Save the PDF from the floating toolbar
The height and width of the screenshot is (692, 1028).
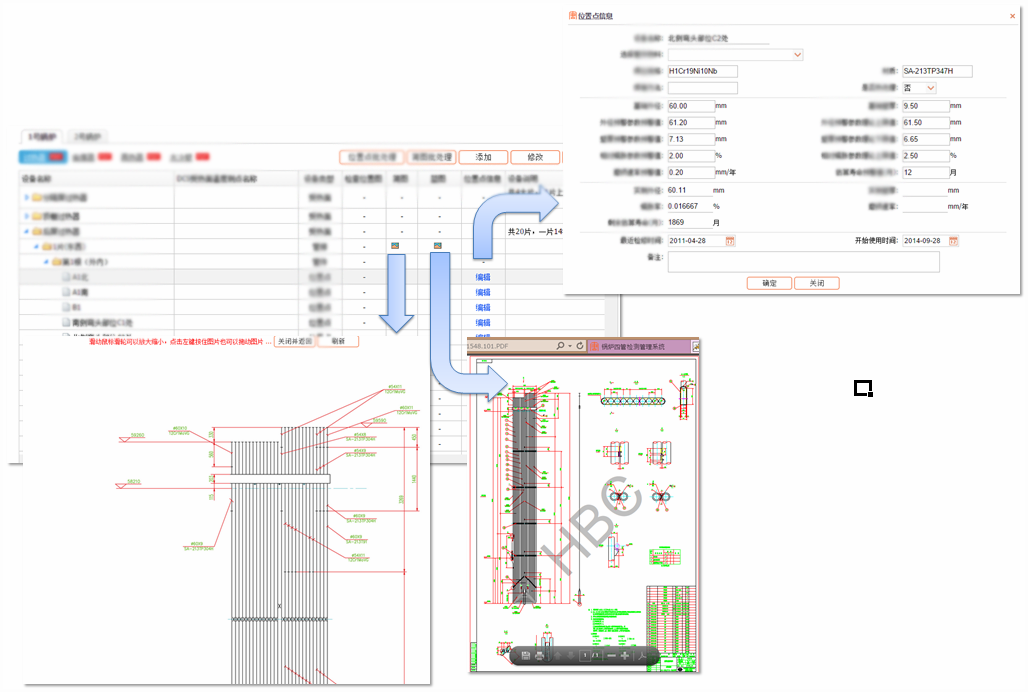pos(526,655)
